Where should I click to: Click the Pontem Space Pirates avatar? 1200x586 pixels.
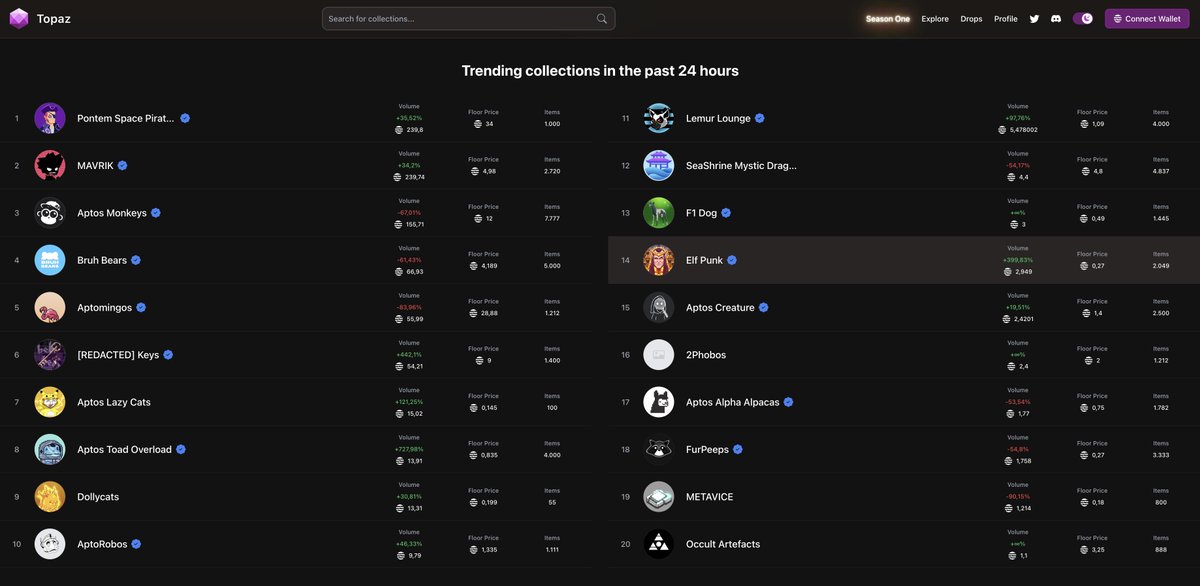[50, 118]
